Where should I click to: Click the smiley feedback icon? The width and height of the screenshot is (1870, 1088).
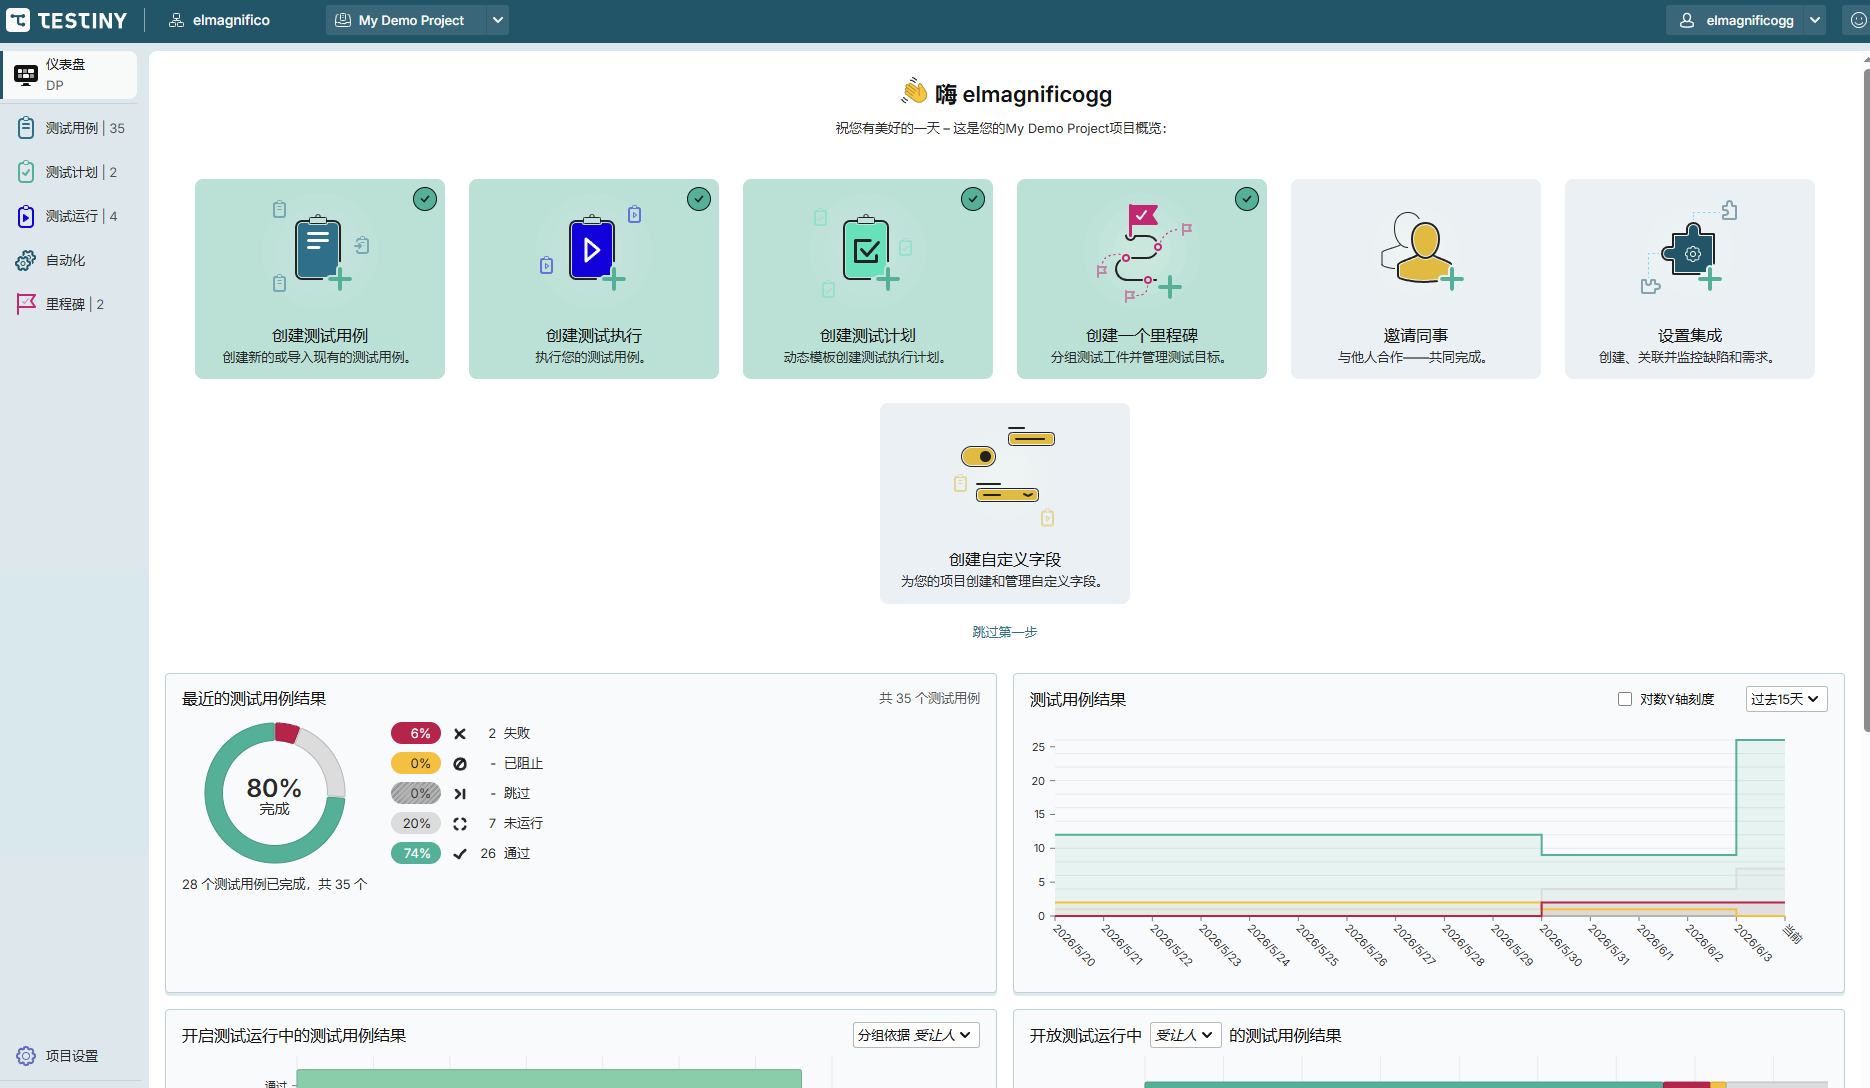point(1858,20)
